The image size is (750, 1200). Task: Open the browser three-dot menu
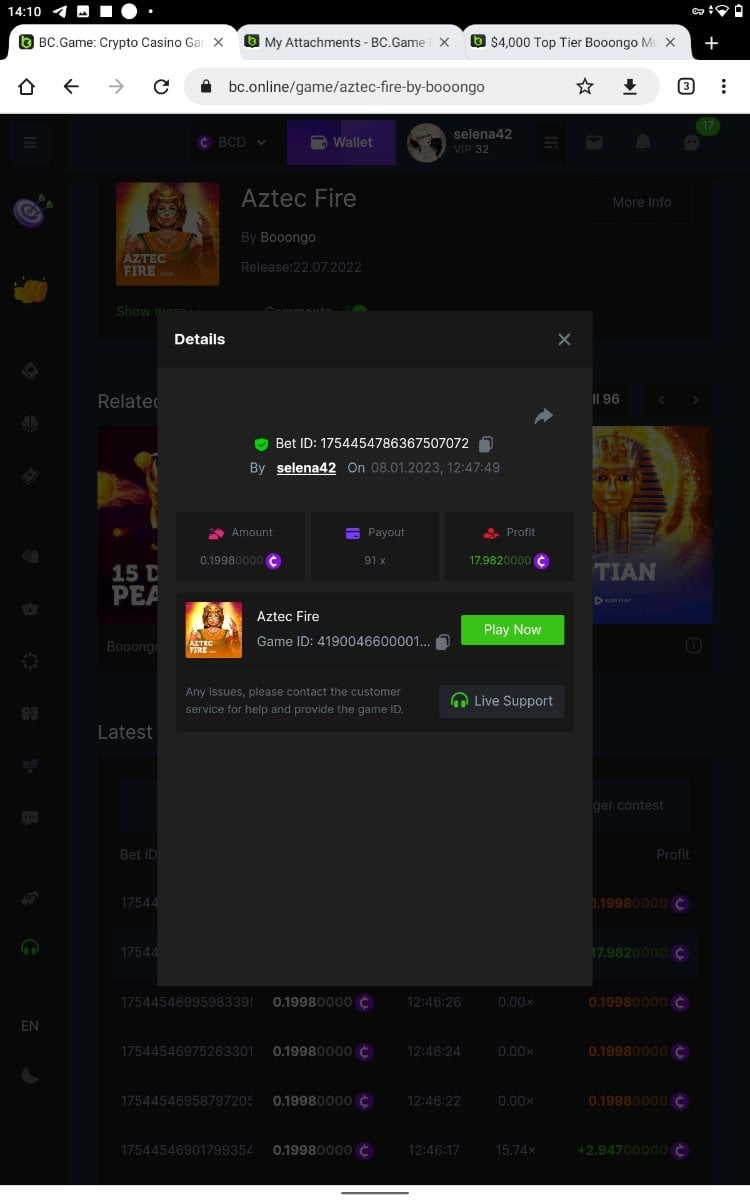tap(723, 87)
